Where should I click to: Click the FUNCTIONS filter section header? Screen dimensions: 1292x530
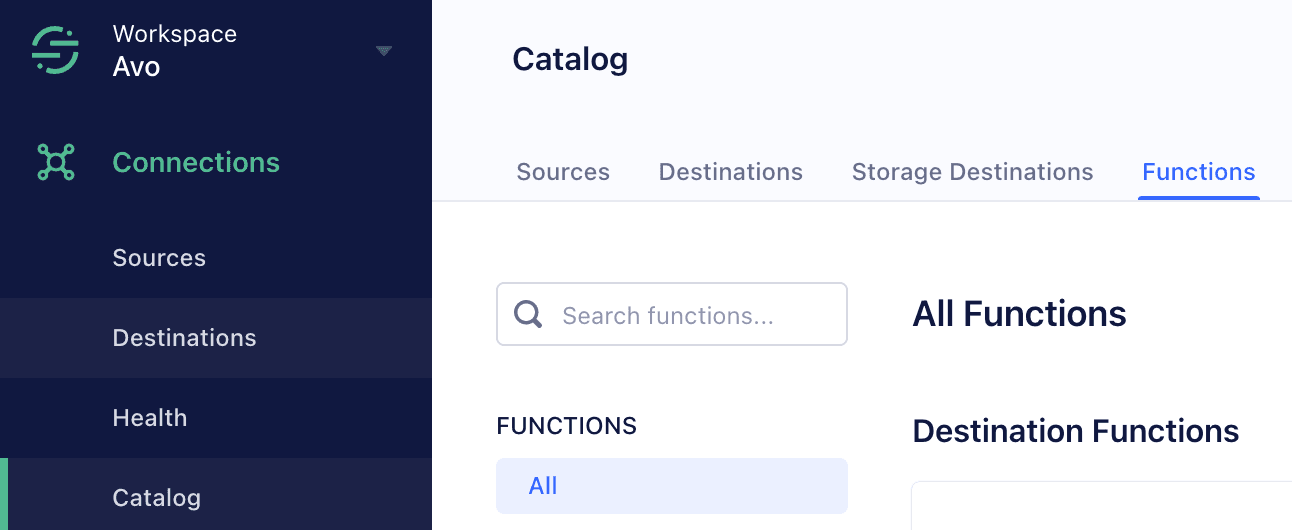566,426
